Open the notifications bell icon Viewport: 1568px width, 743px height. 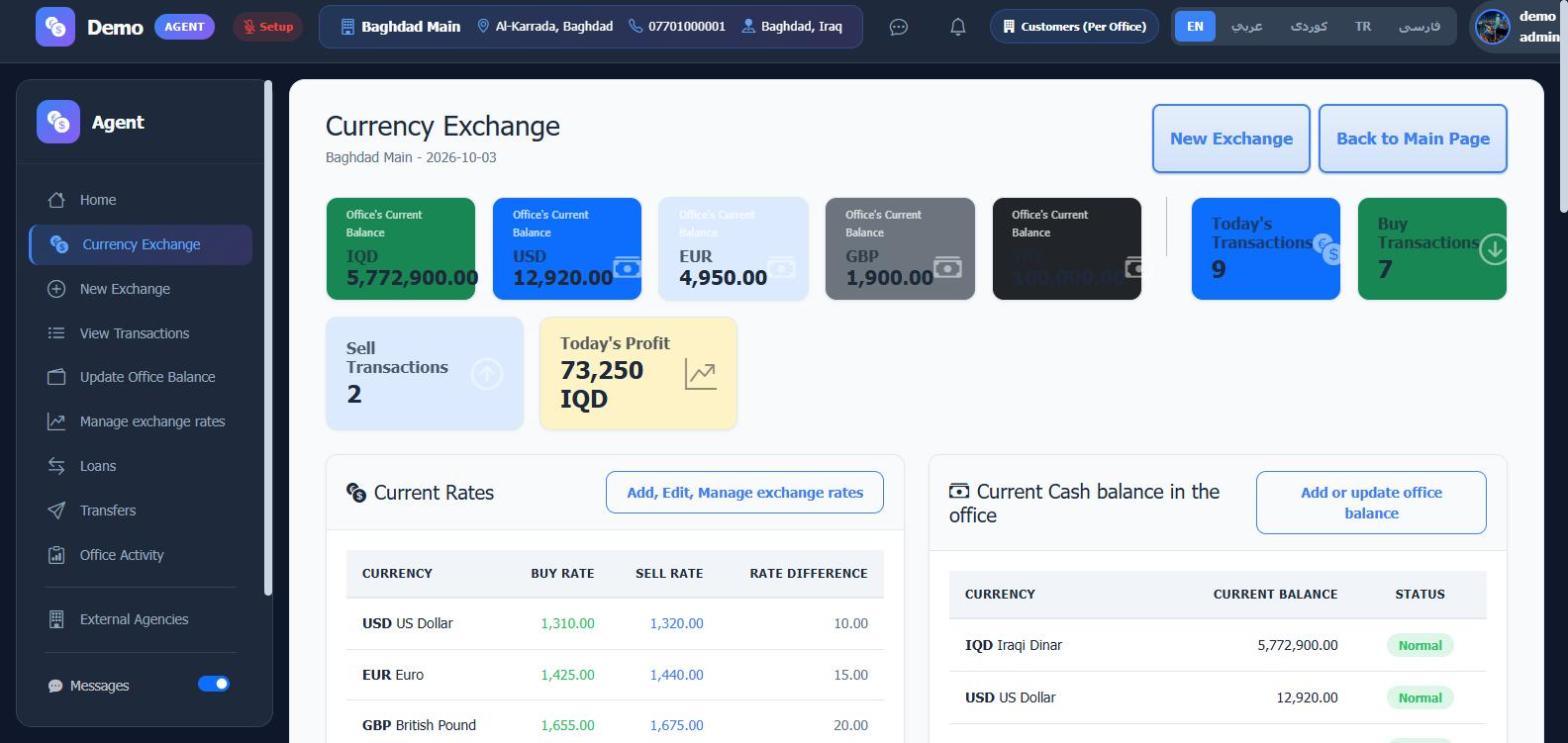point(958,27)
